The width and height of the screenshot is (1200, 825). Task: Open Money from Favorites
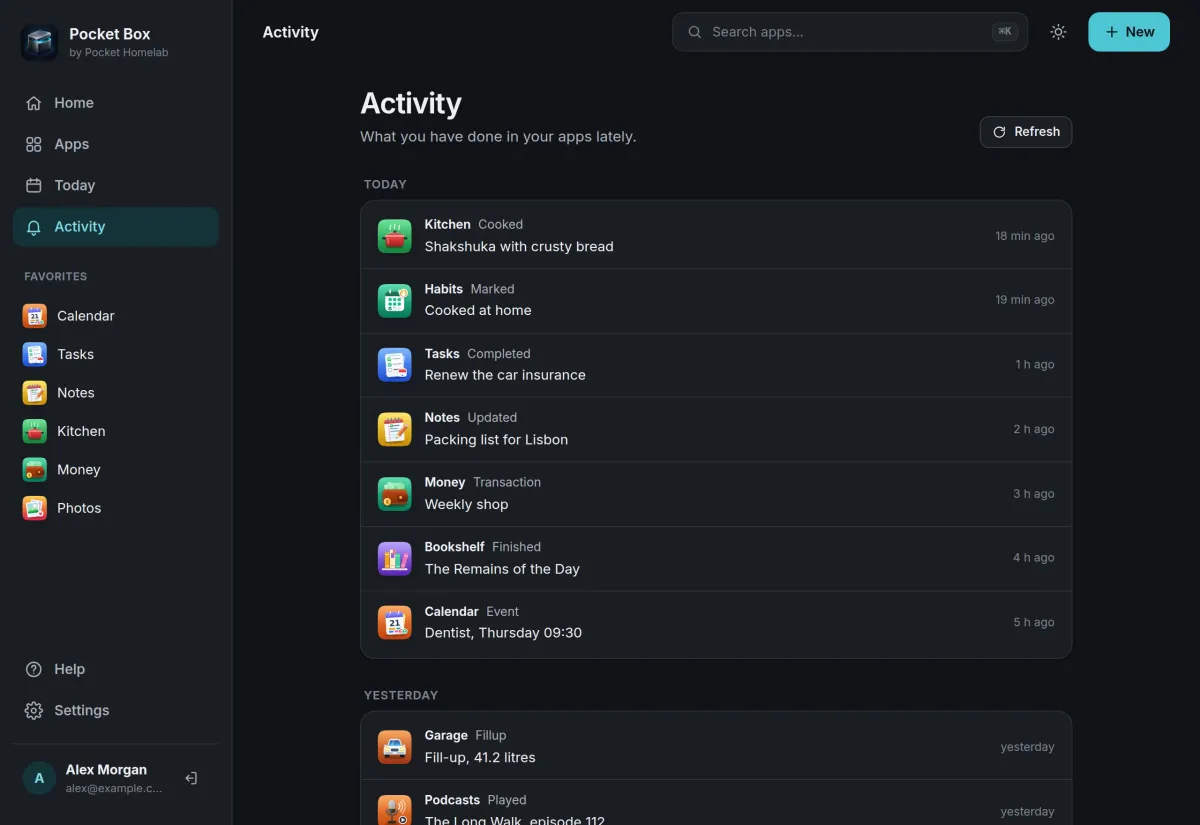(116, 470)
